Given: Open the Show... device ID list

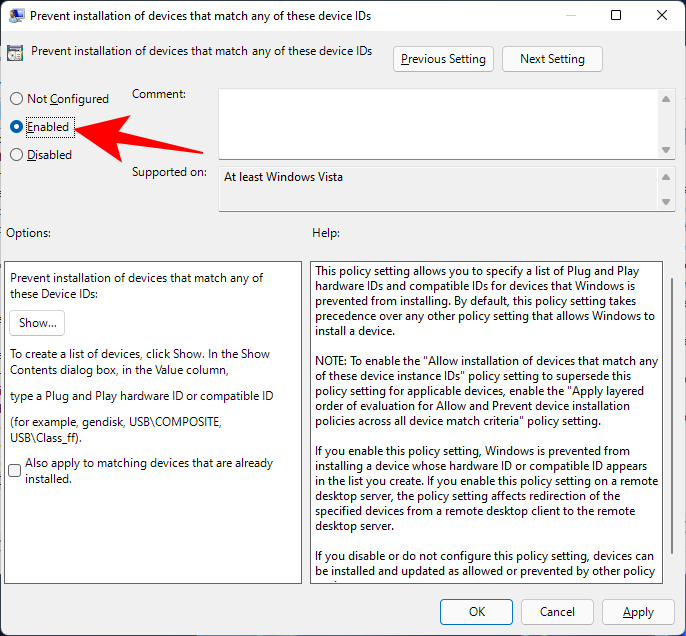Looking at the screenshot, I should (x=38, y=323).
